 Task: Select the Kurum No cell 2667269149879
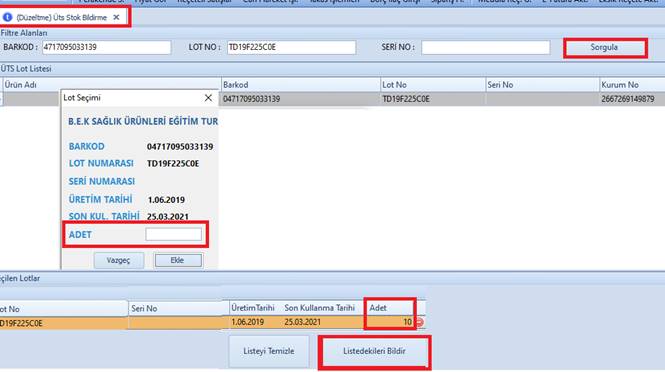coord(632,99)
